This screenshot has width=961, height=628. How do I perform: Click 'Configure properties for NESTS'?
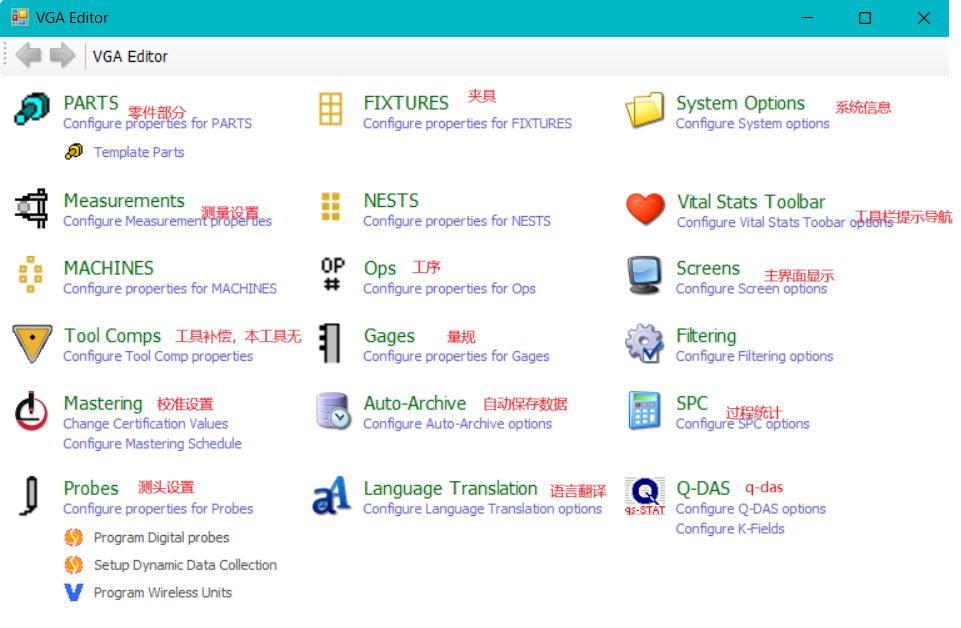pos(457,221)
